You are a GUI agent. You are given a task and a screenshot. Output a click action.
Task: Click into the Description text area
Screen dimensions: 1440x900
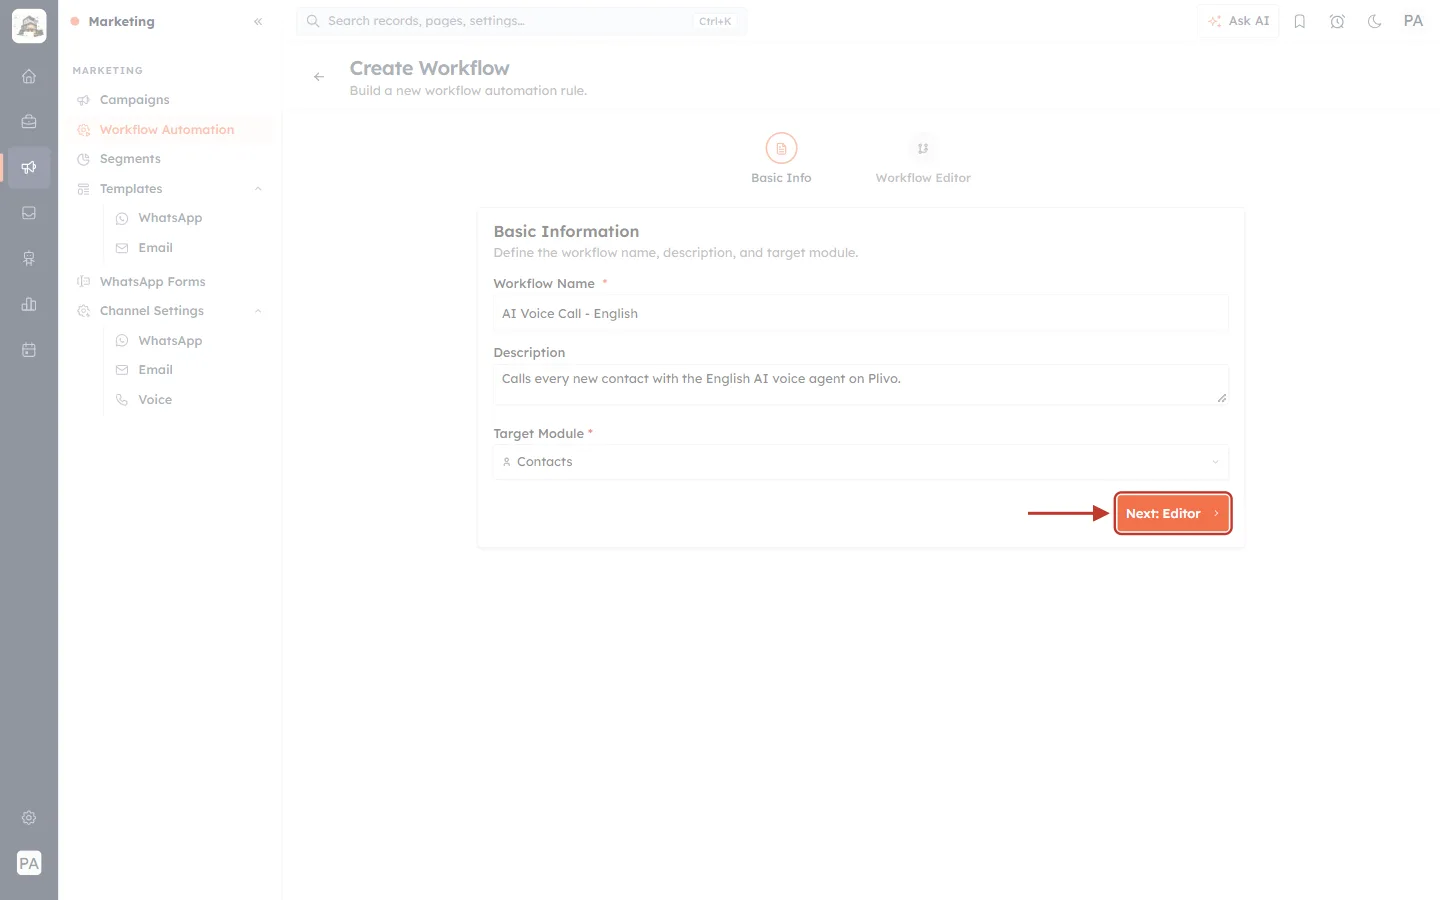tap(861, 385)
